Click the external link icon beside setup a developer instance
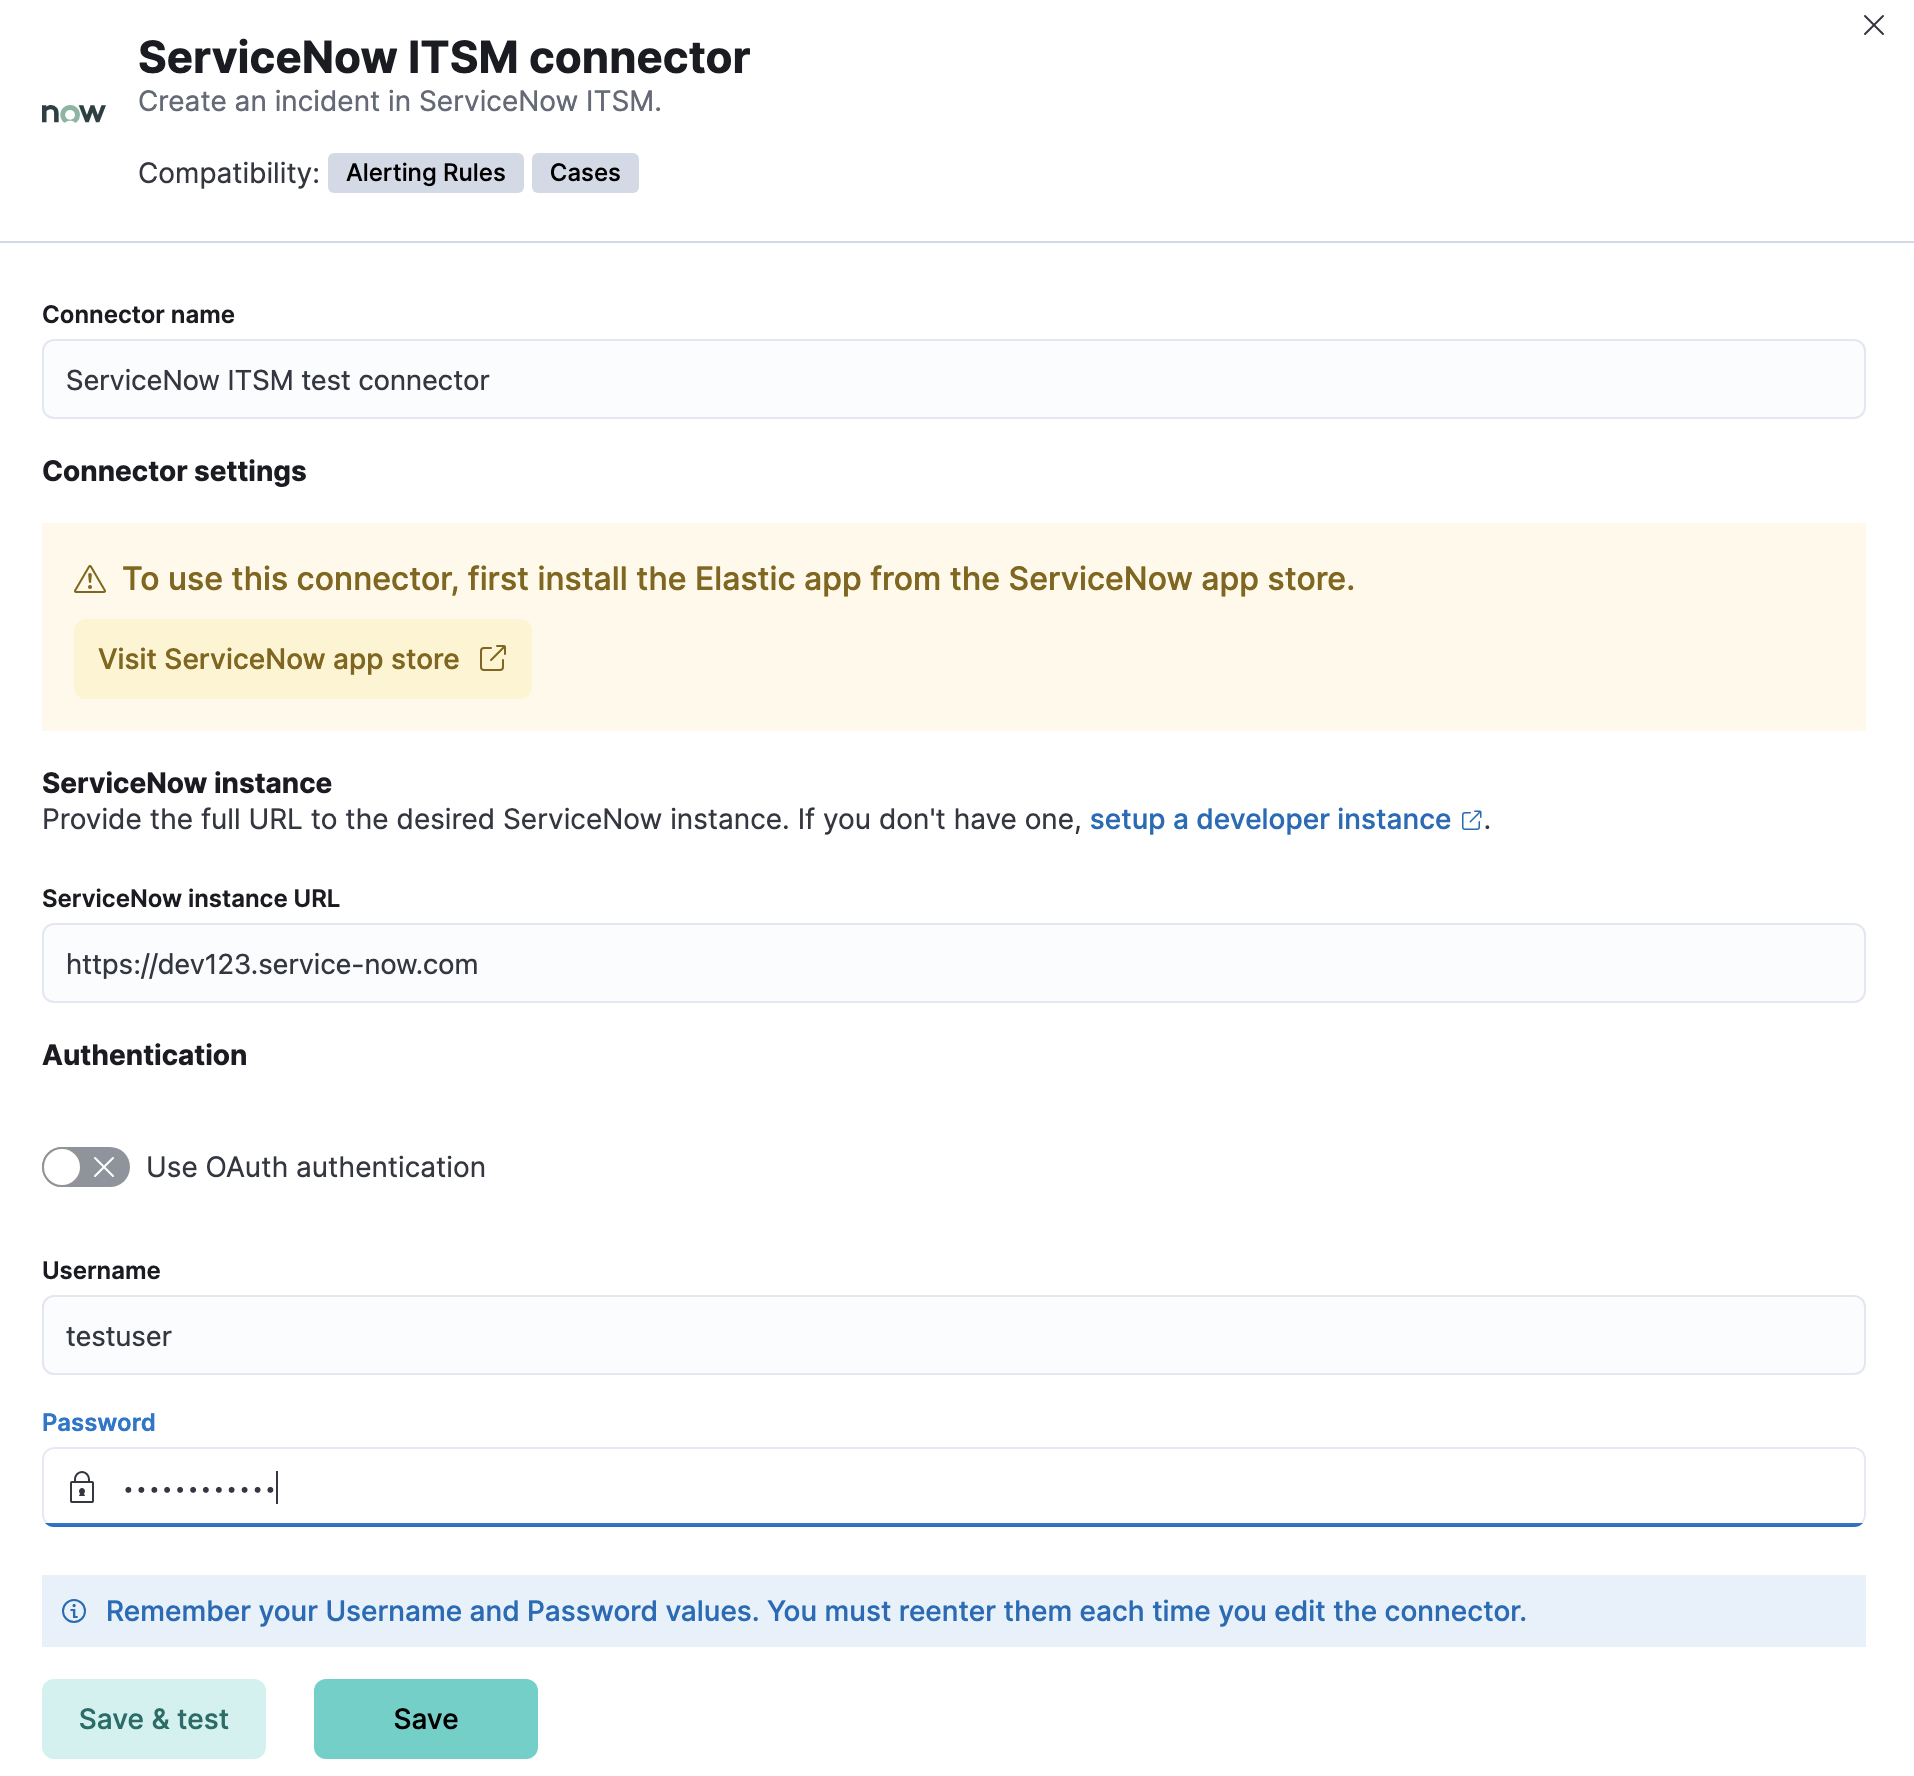The width and height of the screenshot is (1914, 1776). click(x=1471, y=819)
